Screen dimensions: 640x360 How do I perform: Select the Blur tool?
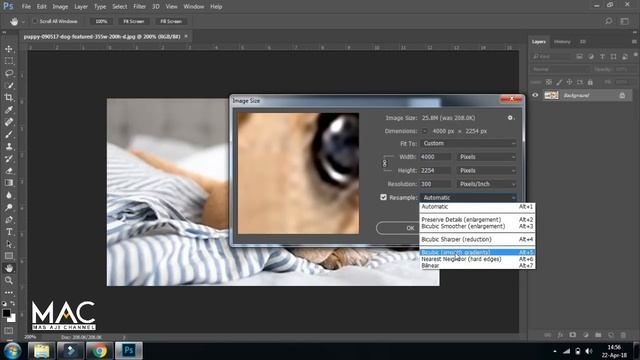(x=9, y=195)
